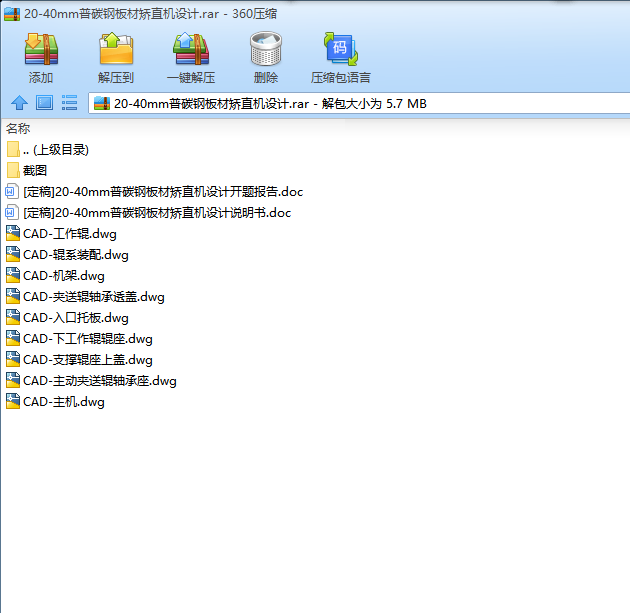Screen dimensions: 630x613
Task: Click dwg icon of CAD-主动夹送辊轴承座
Action: tap(12, 380)
